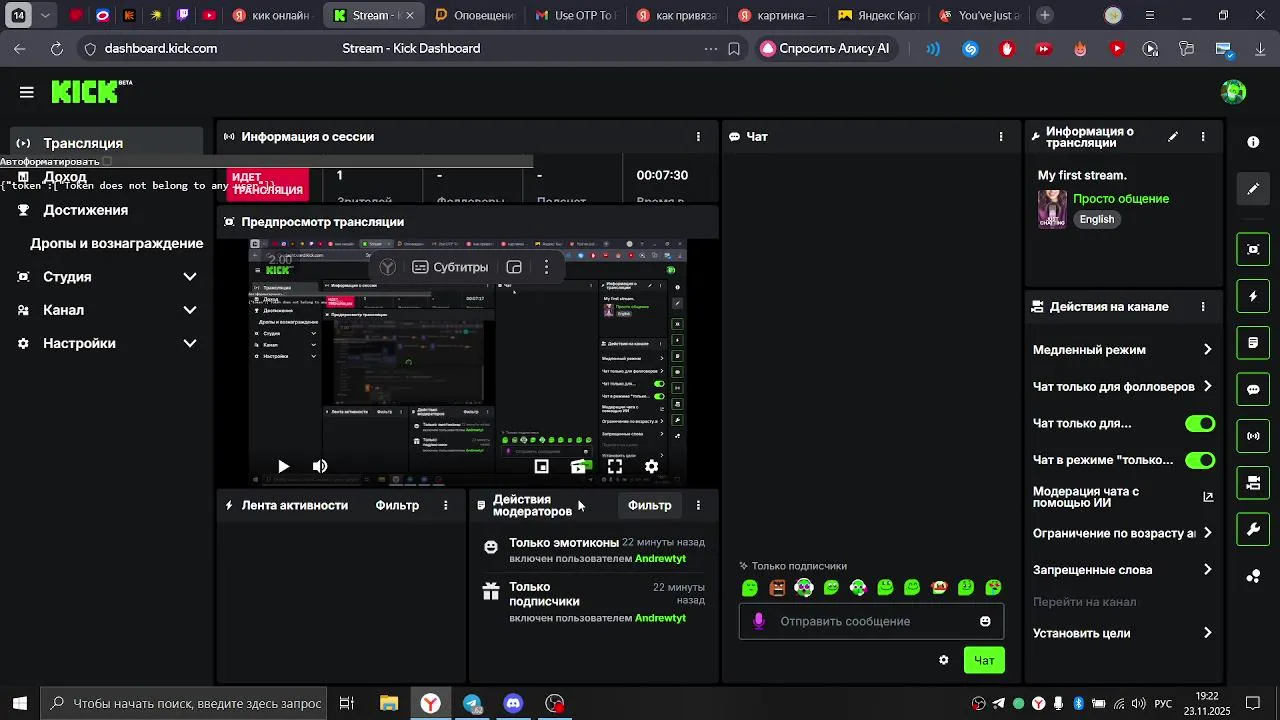Toggle the stream preview widget icon in the sidebar

[1253, 249]
